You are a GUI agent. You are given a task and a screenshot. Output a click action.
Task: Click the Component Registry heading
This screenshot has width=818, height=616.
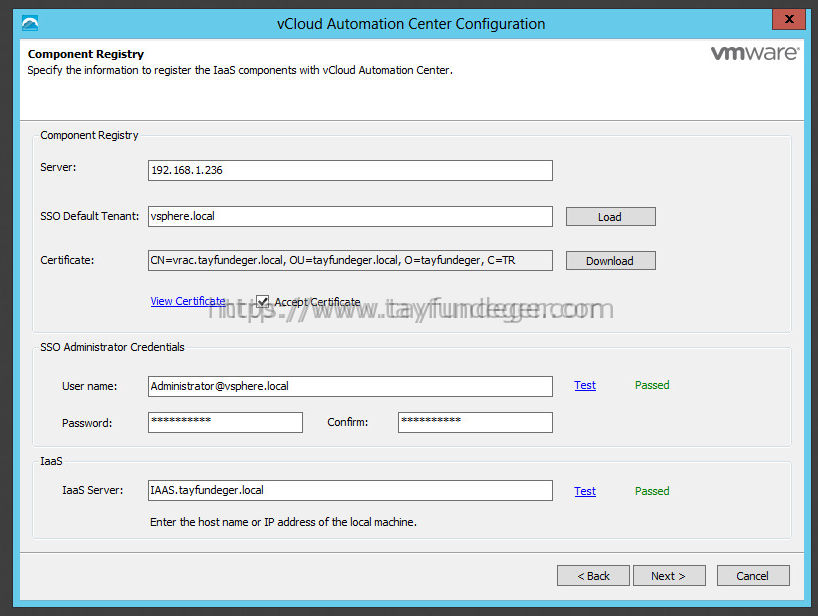pos(86,54)
